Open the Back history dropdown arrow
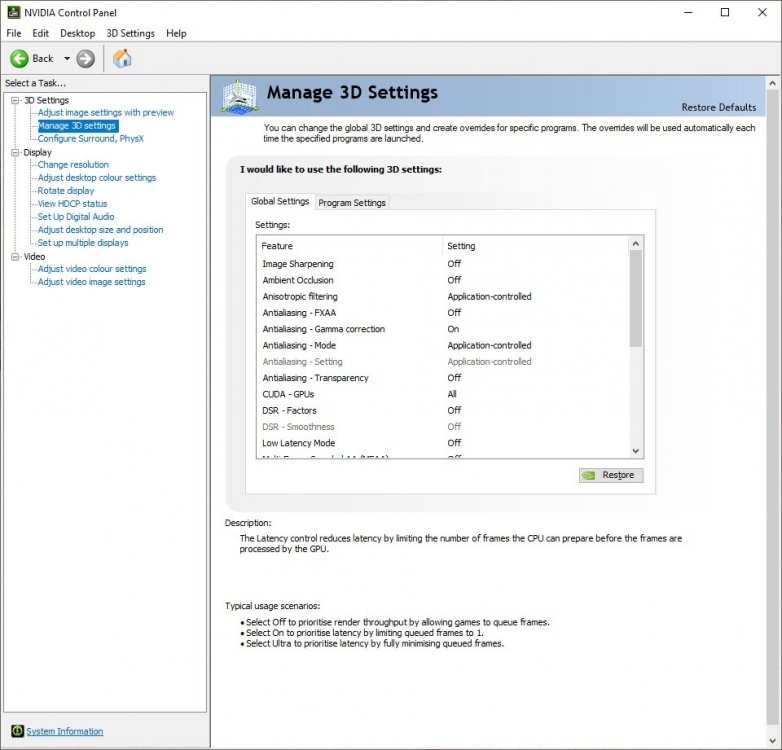Viewport: 782px width, 750px height. coord(67,59)
